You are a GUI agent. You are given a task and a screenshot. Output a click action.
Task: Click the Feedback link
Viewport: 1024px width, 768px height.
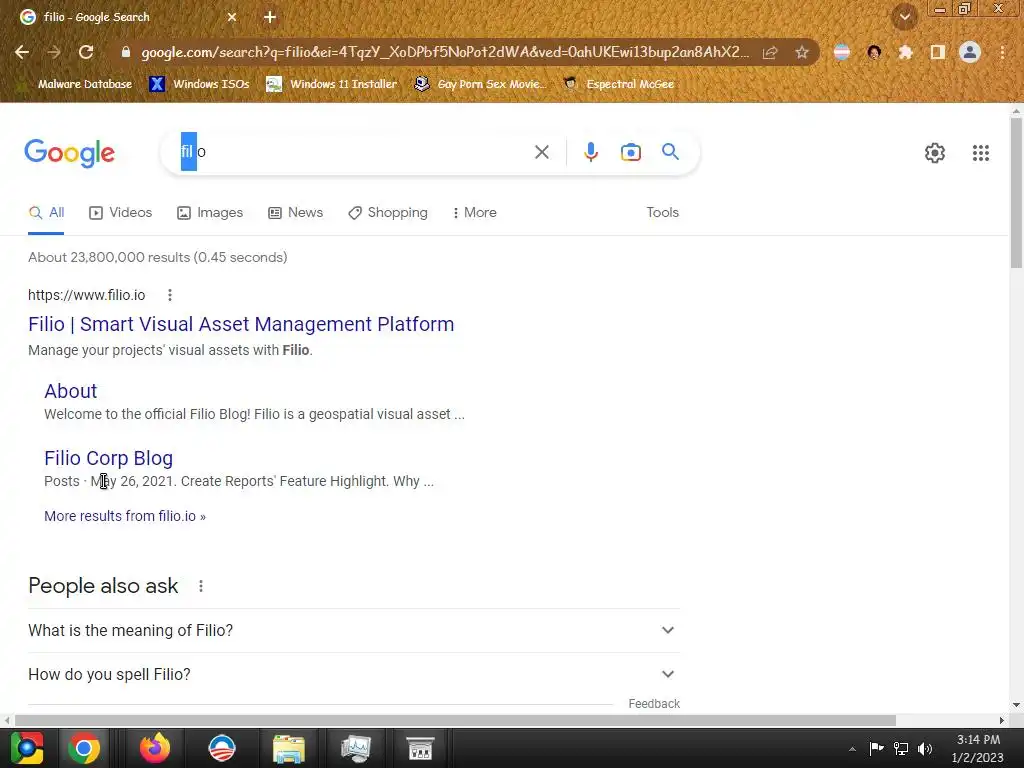(654, 703)
